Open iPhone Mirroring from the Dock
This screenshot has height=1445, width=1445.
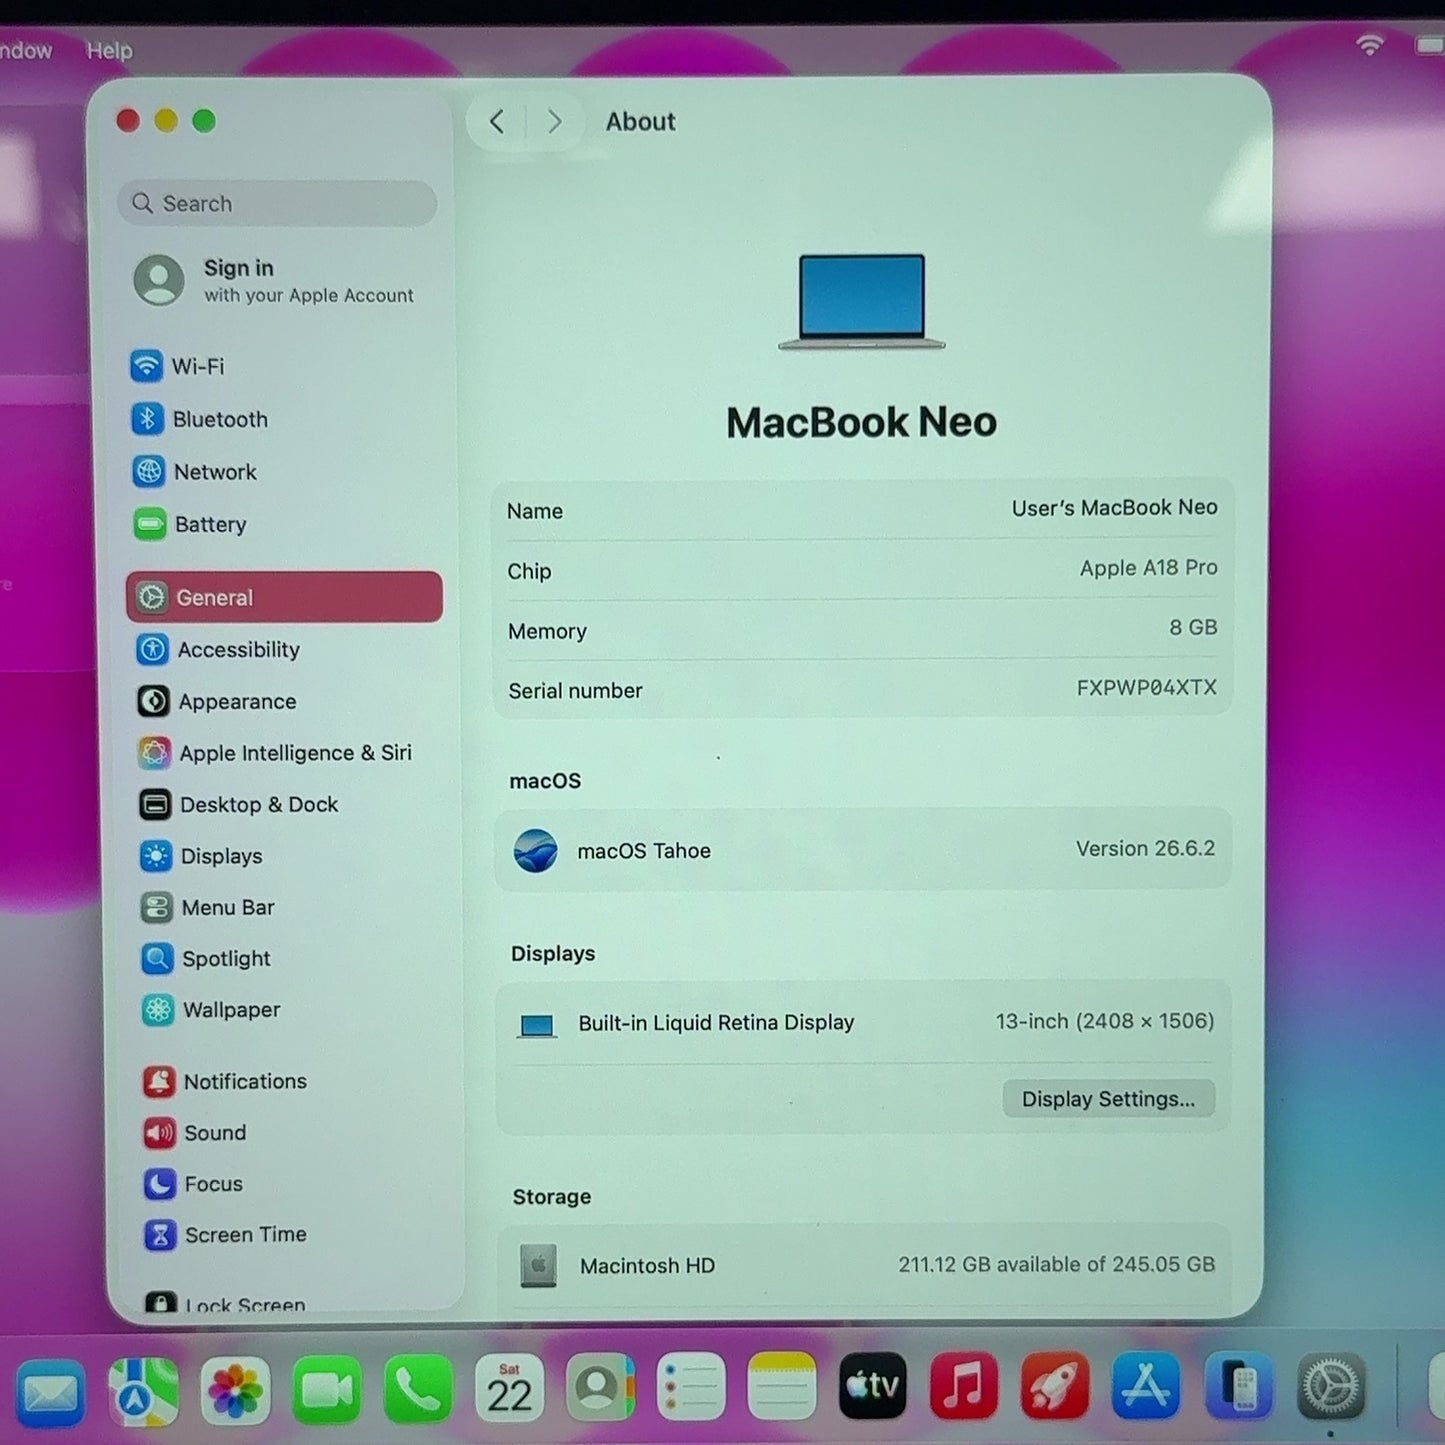[1238, 1386]
